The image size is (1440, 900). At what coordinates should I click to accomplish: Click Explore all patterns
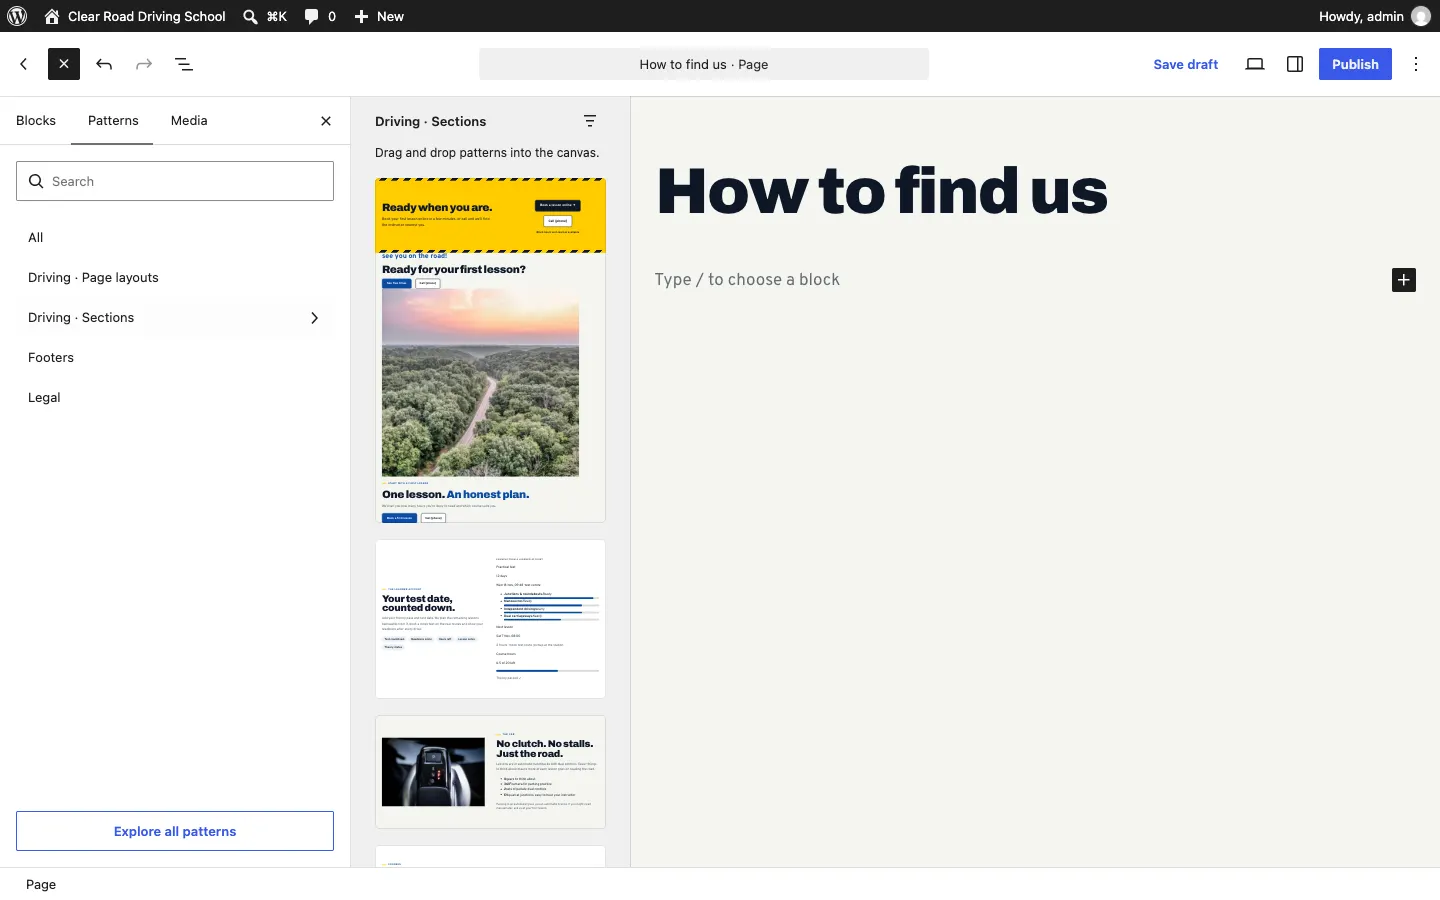click(175, 831)
